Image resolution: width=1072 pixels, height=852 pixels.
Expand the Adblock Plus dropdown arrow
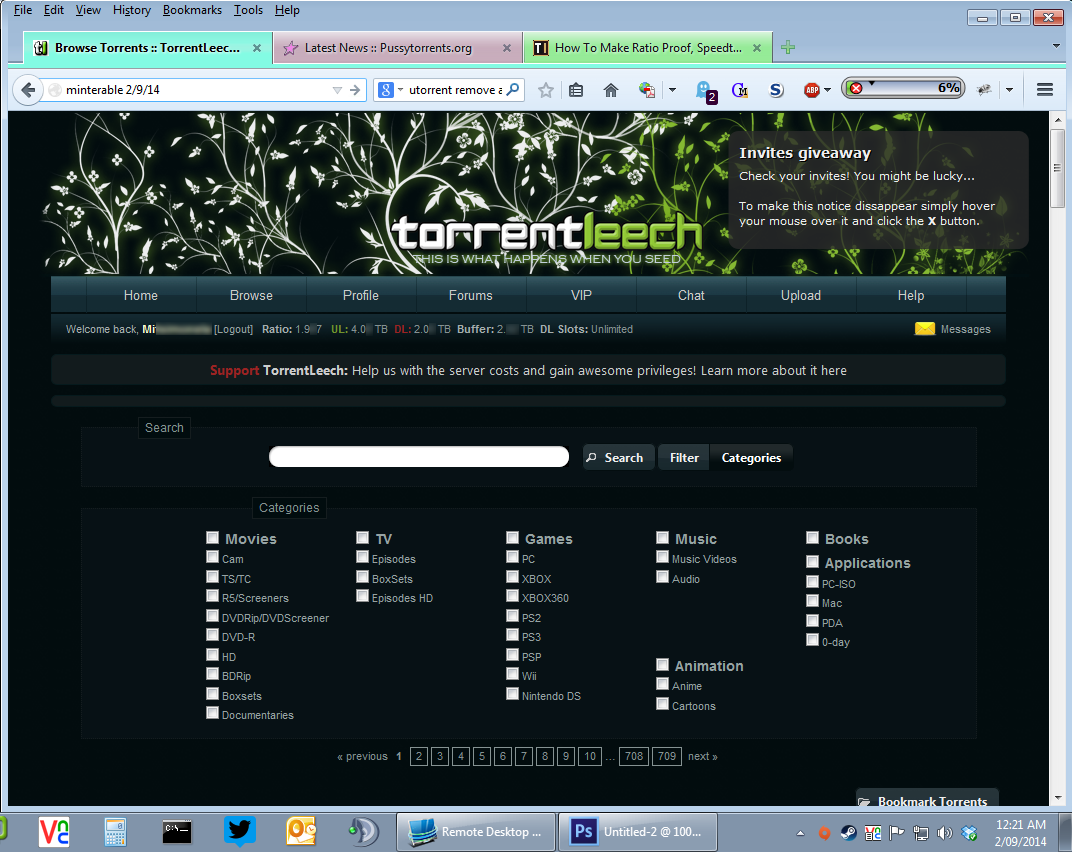(827, 90)
